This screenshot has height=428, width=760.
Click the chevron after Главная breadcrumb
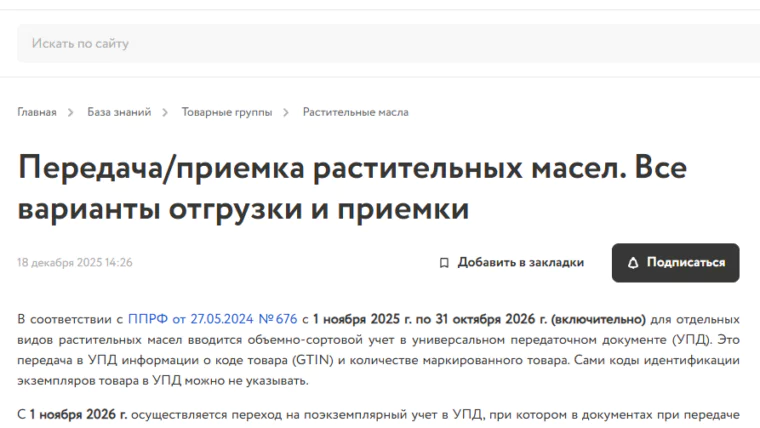point(71,112)
